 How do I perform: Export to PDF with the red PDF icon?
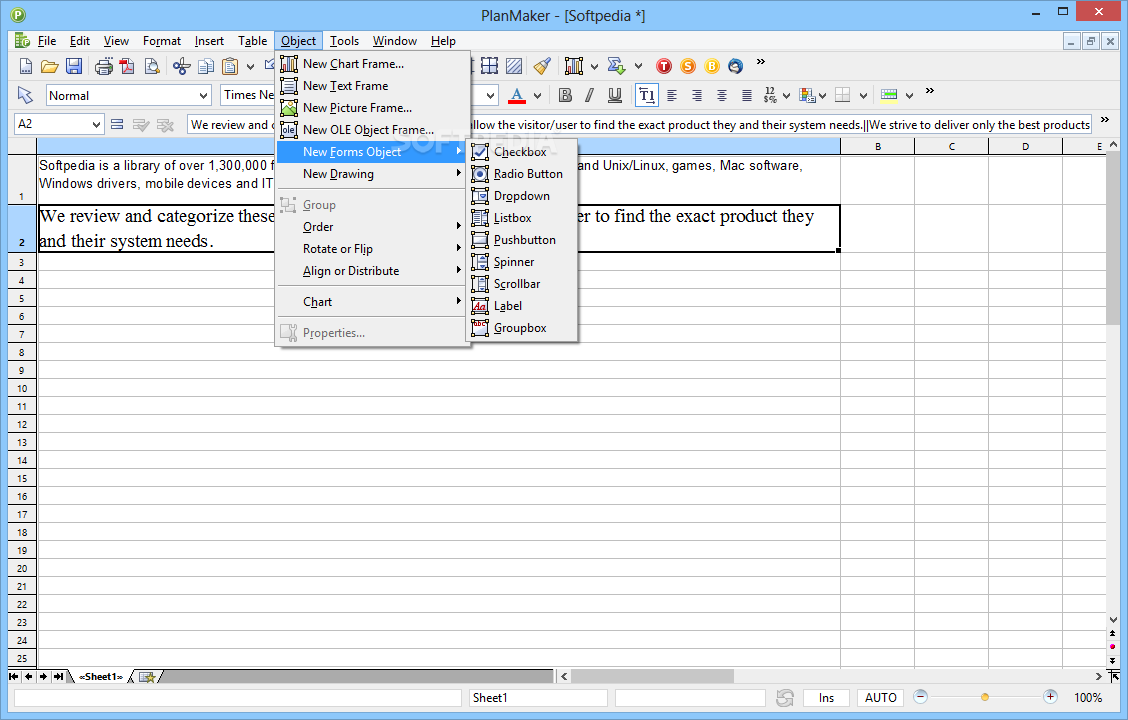[x=127, y=66]
